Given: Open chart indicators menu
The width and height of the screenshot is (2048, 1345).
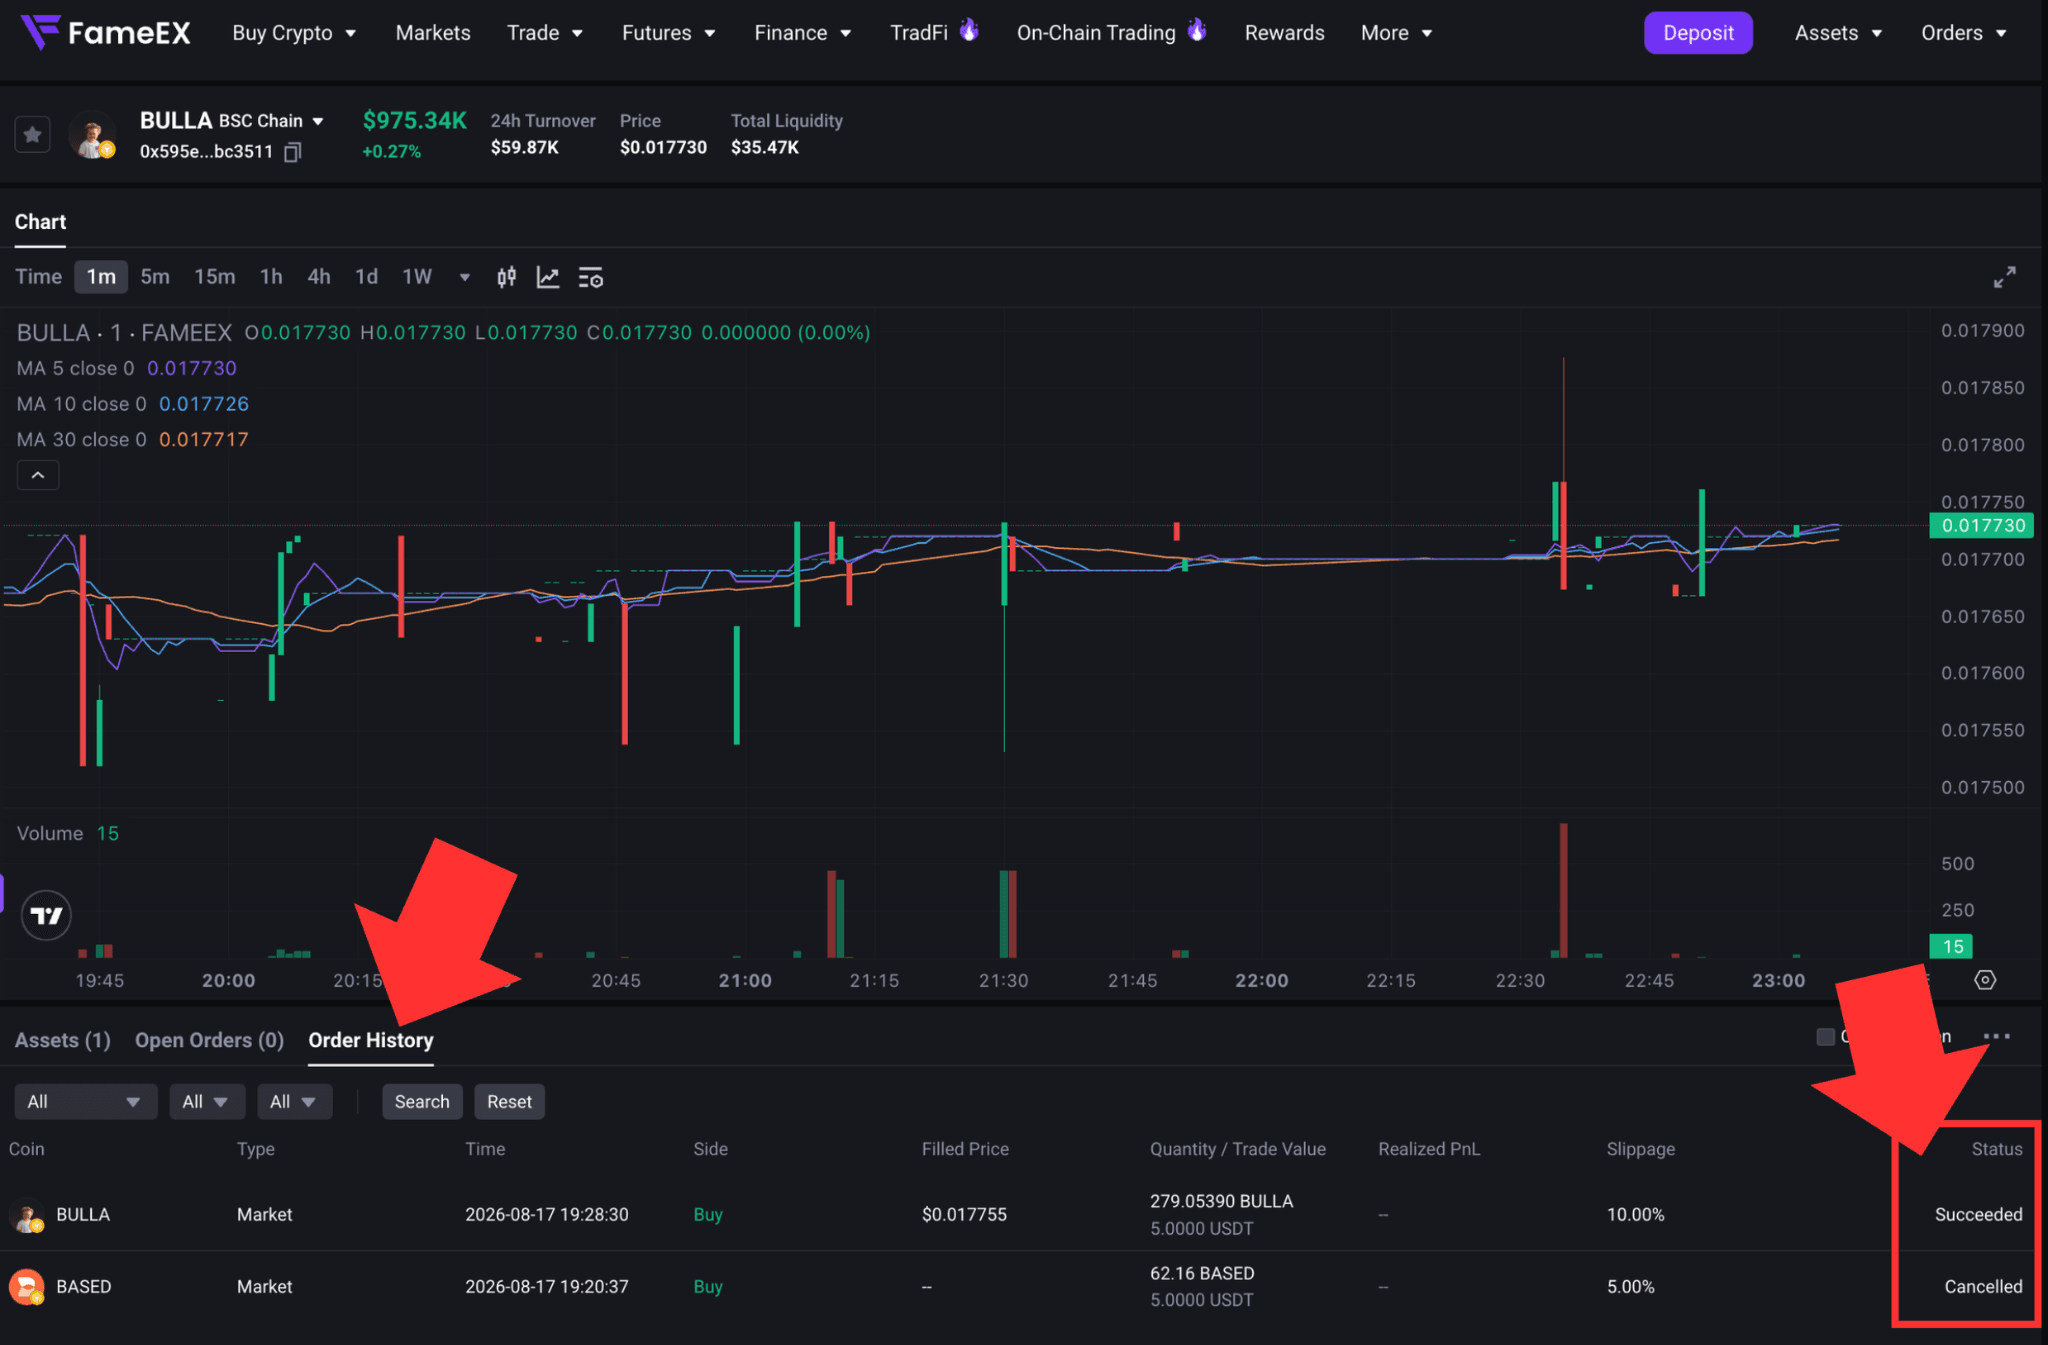Looking at the screenshot, I should click(548, 277).
